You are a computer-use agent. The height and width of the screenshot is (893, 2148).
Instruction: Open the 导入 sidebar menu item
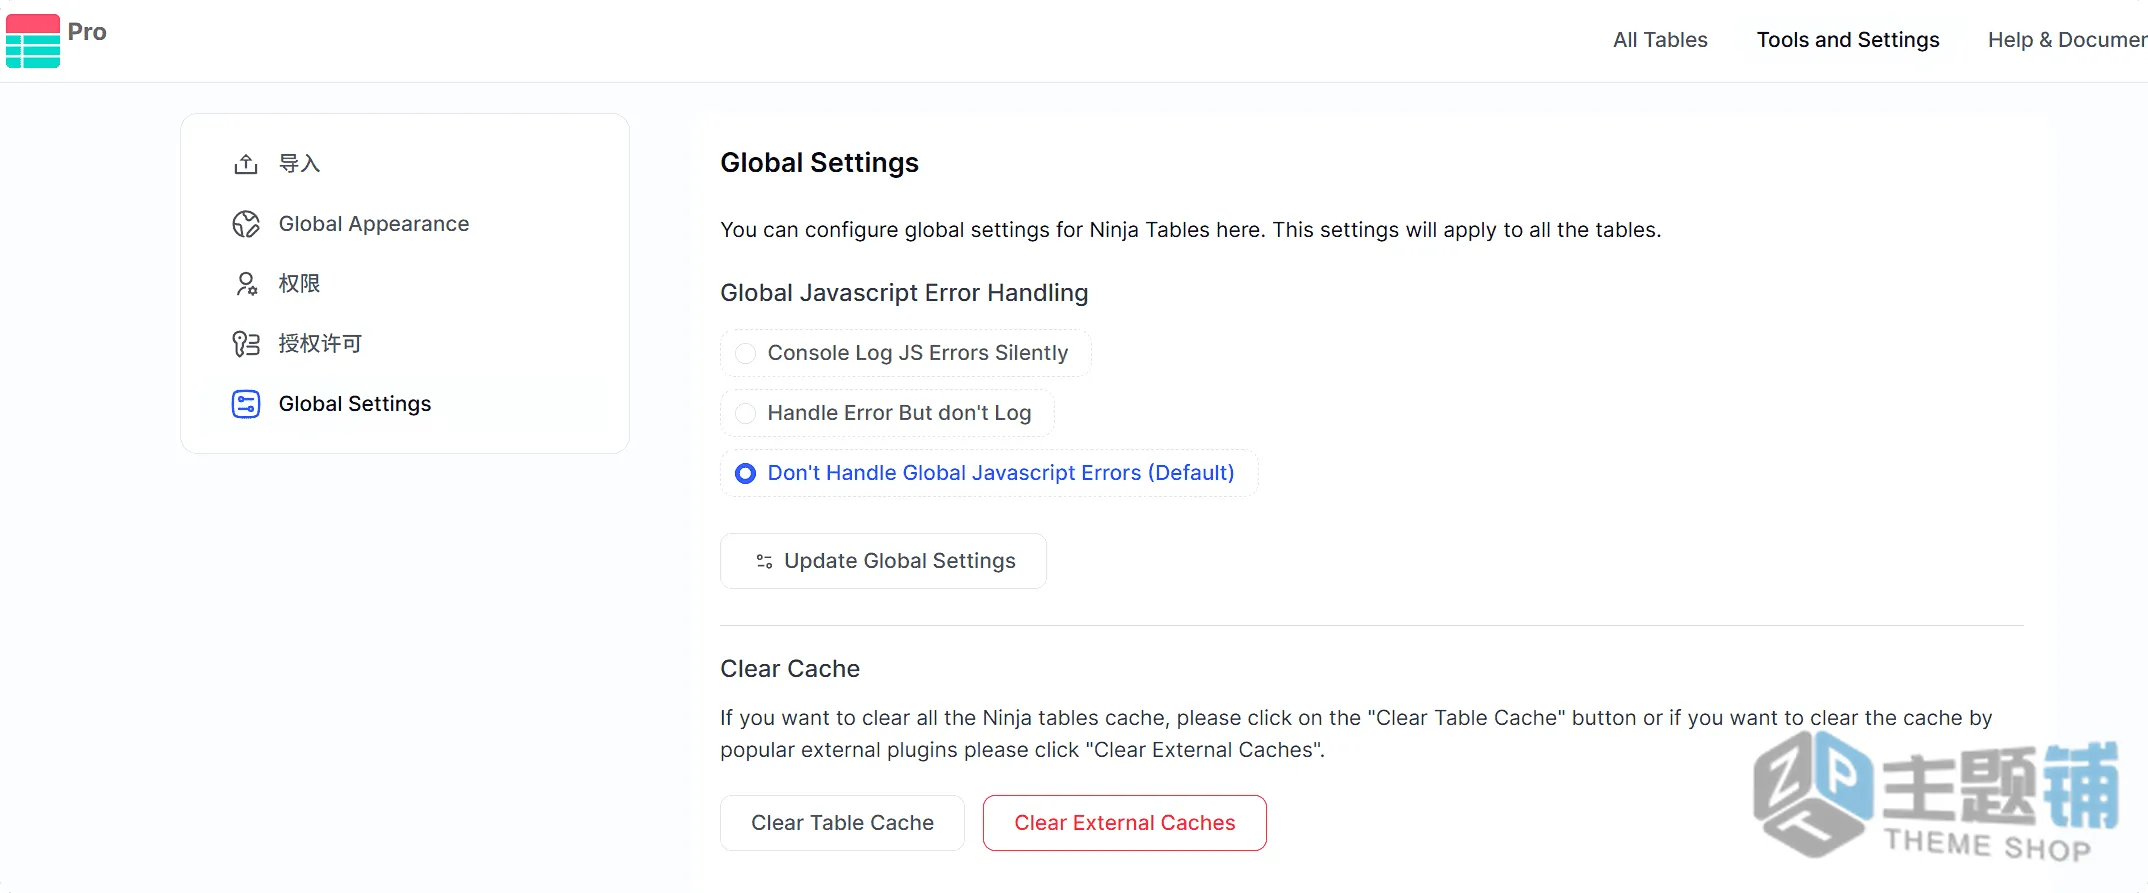click(x=405, y=164)
